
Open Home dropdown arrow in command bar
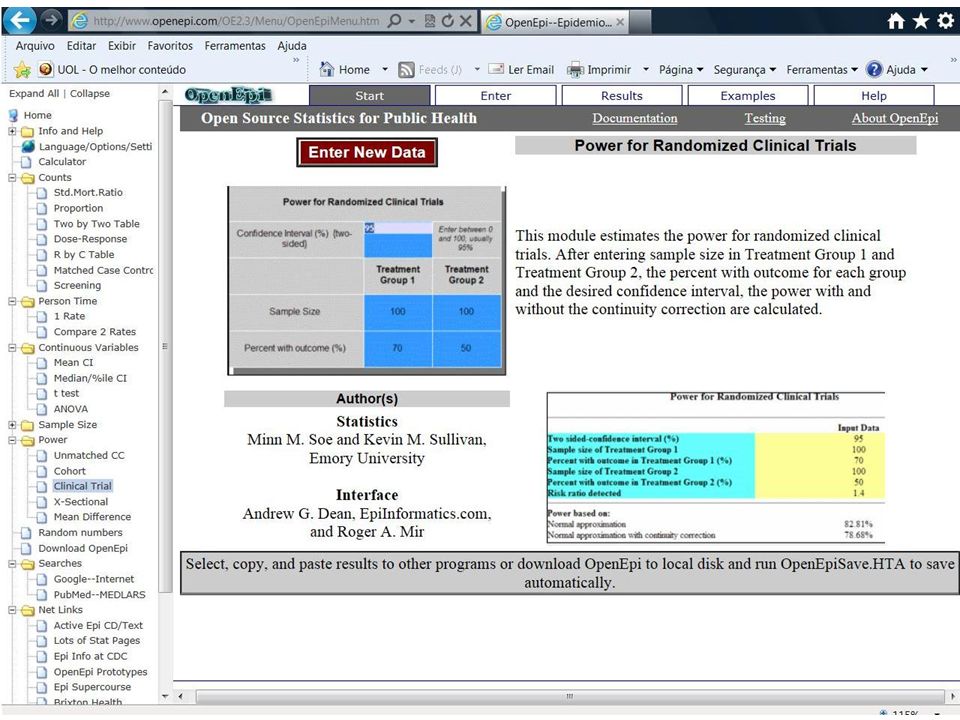coord(384,69)
